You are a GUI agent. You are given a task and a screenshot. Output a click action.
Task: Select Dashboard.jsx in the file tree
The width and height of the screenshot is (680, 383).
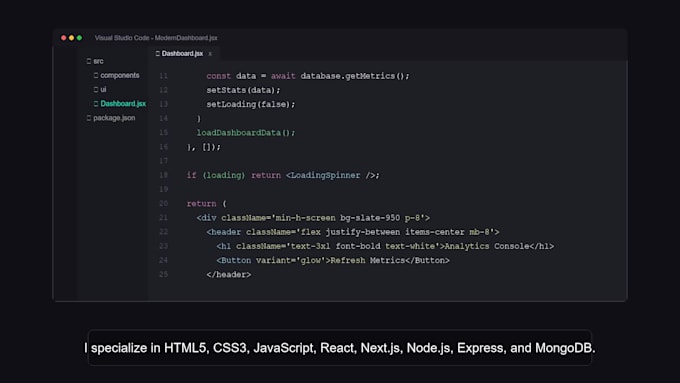(123, 103)
